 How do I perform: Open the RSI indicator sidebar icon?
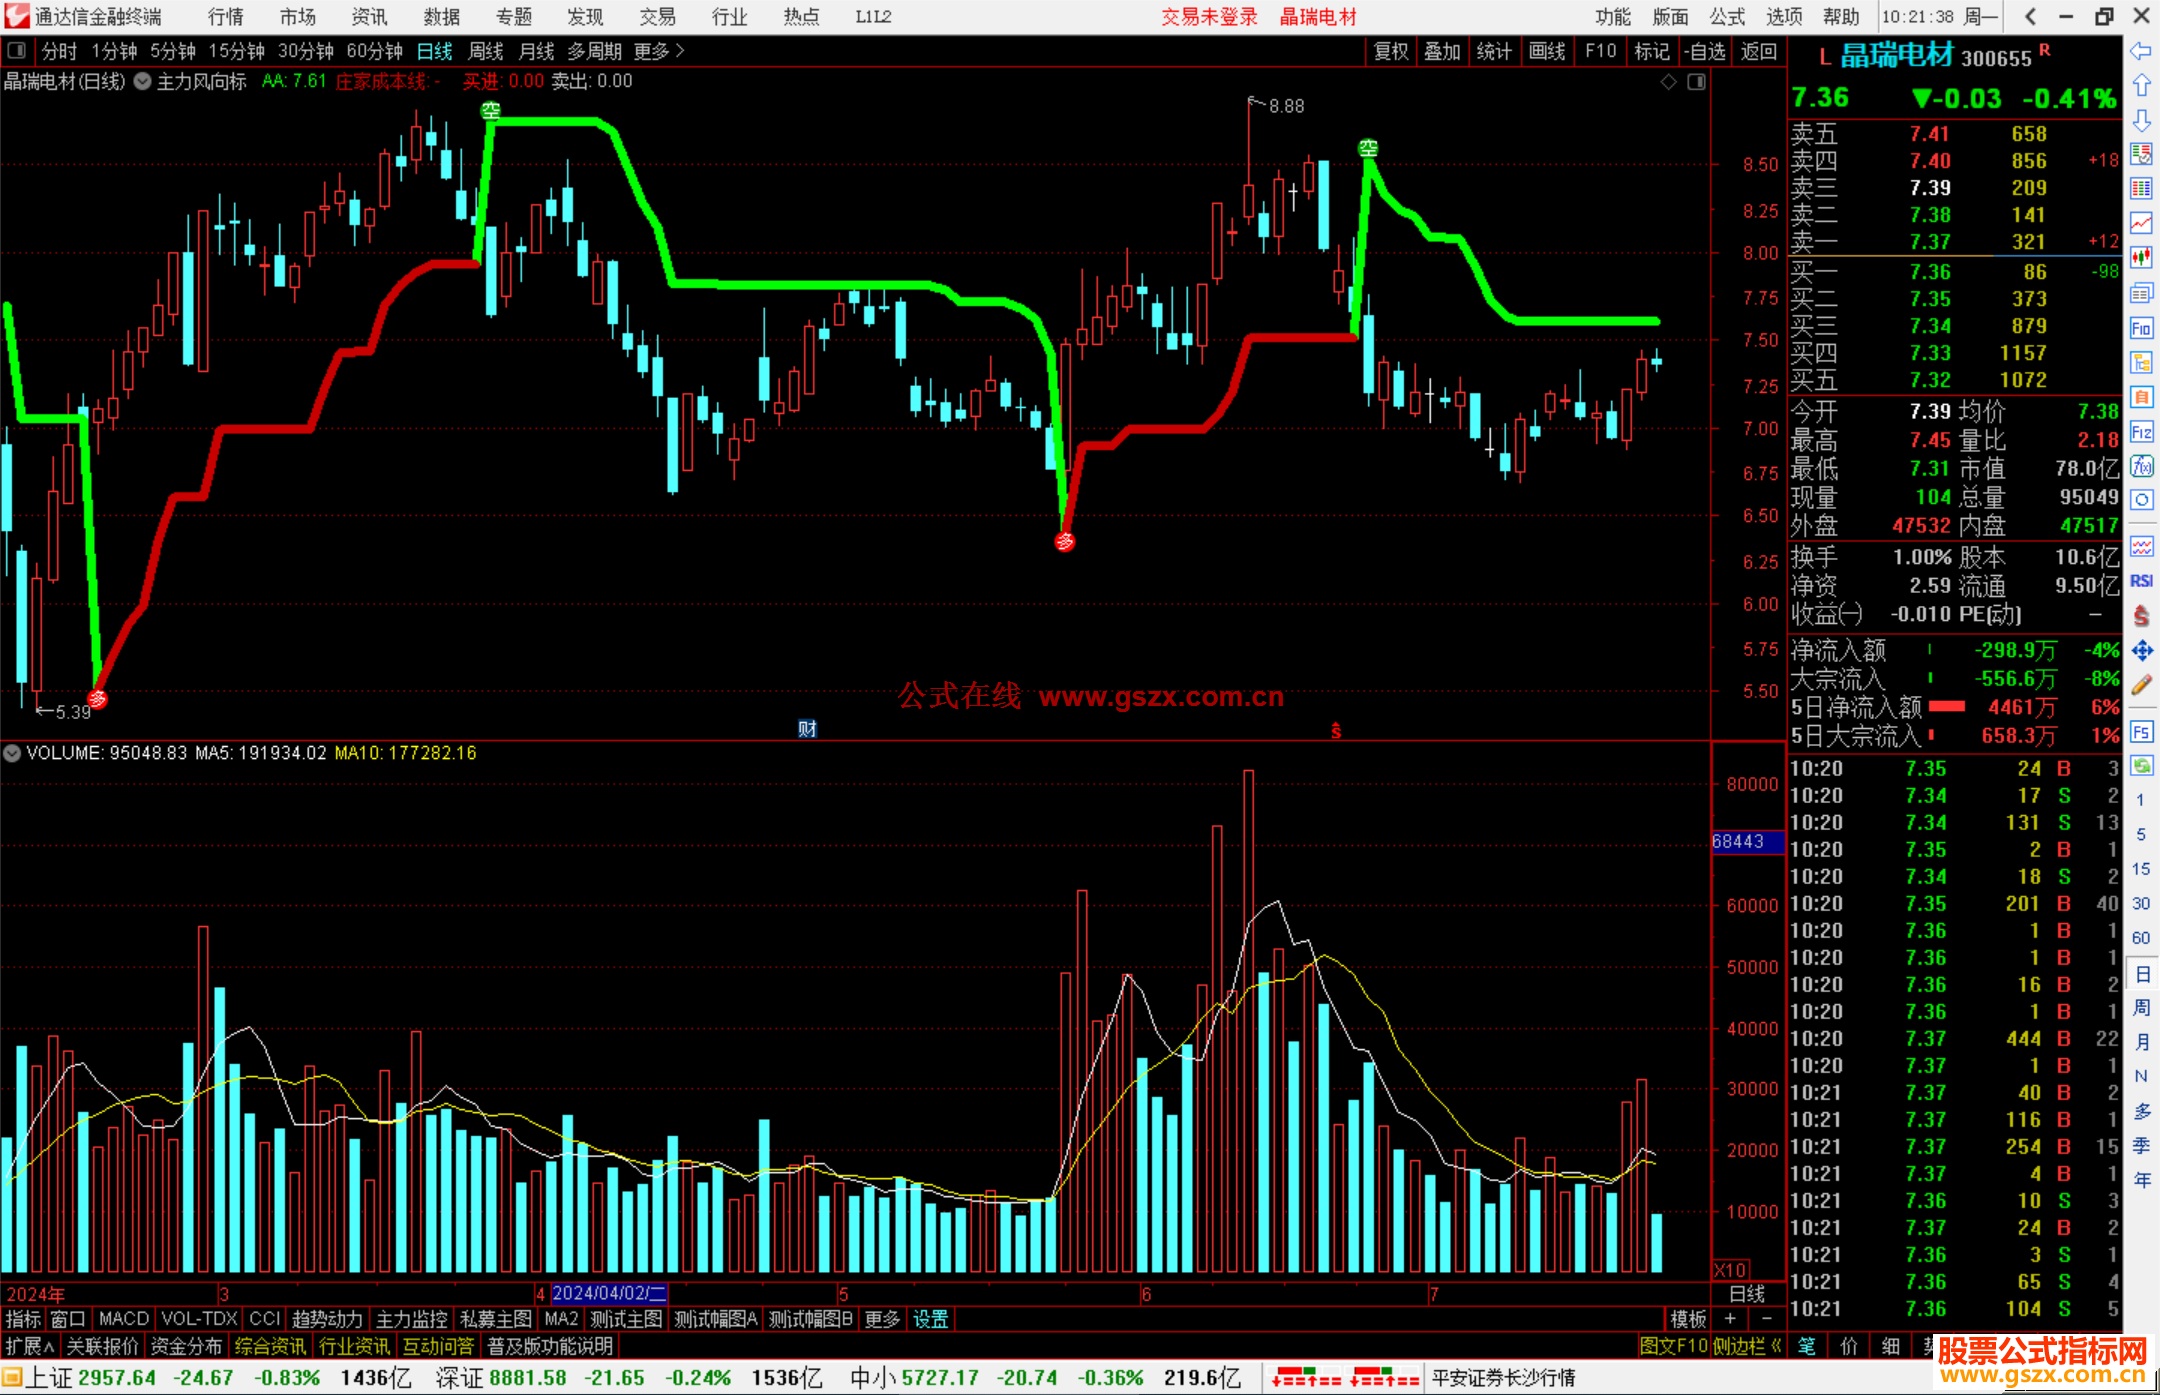(x=2141, y=581)
